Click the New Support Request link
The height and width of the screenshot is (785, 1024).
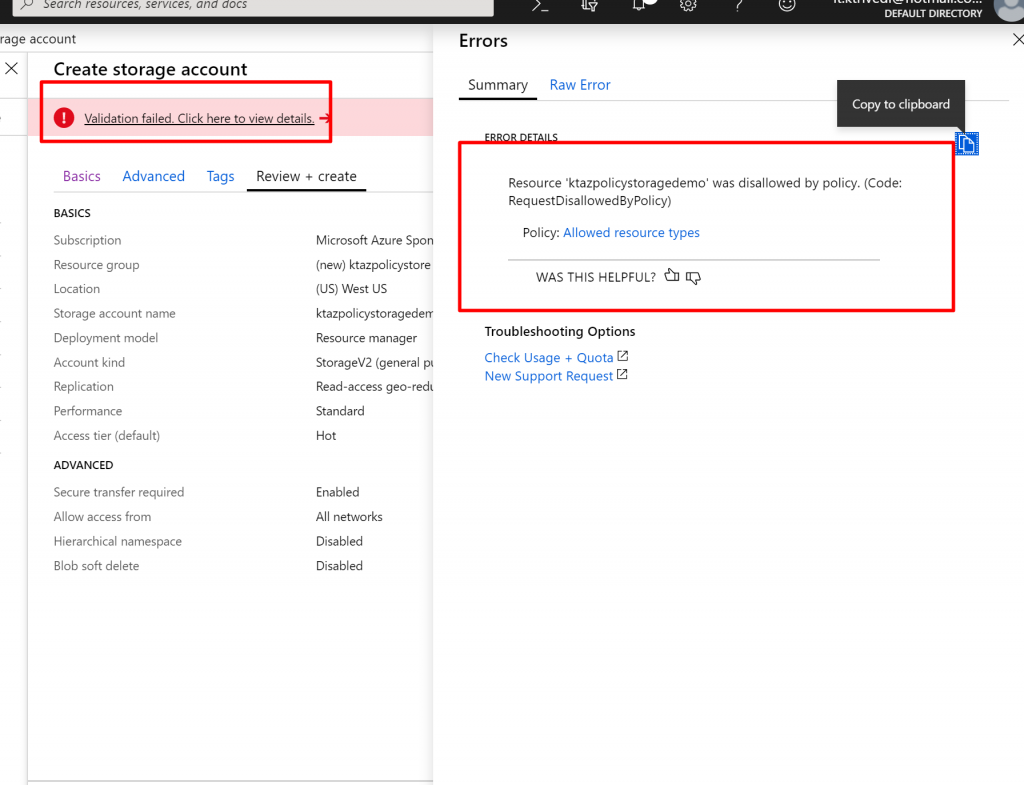coord(549,376)
